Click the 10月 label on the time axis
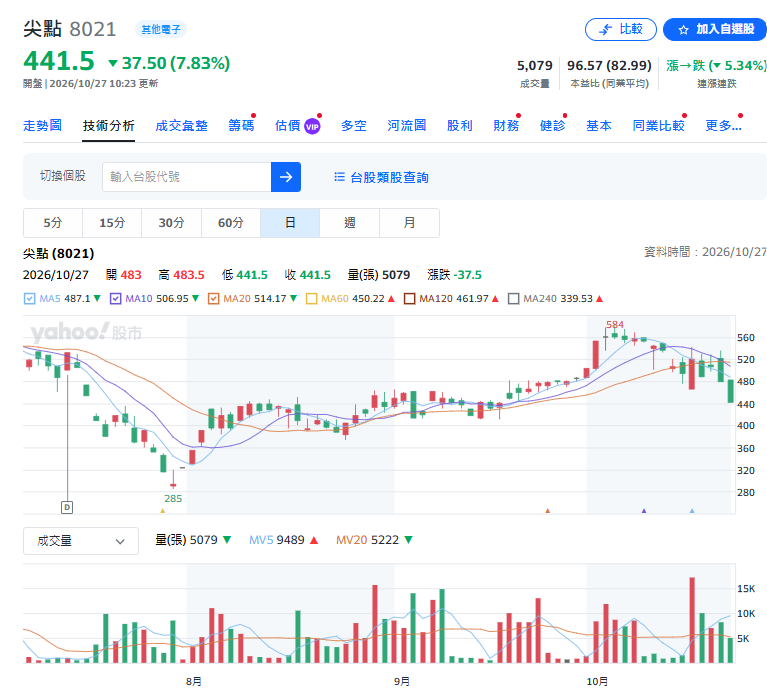Viewport: 767px width, 691px height. click(597, 681)
